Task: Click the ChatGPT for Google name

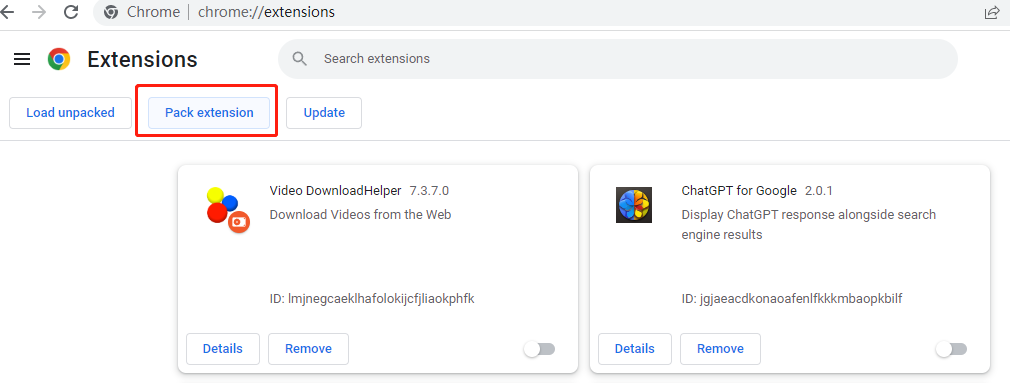Action: [739, 191]
